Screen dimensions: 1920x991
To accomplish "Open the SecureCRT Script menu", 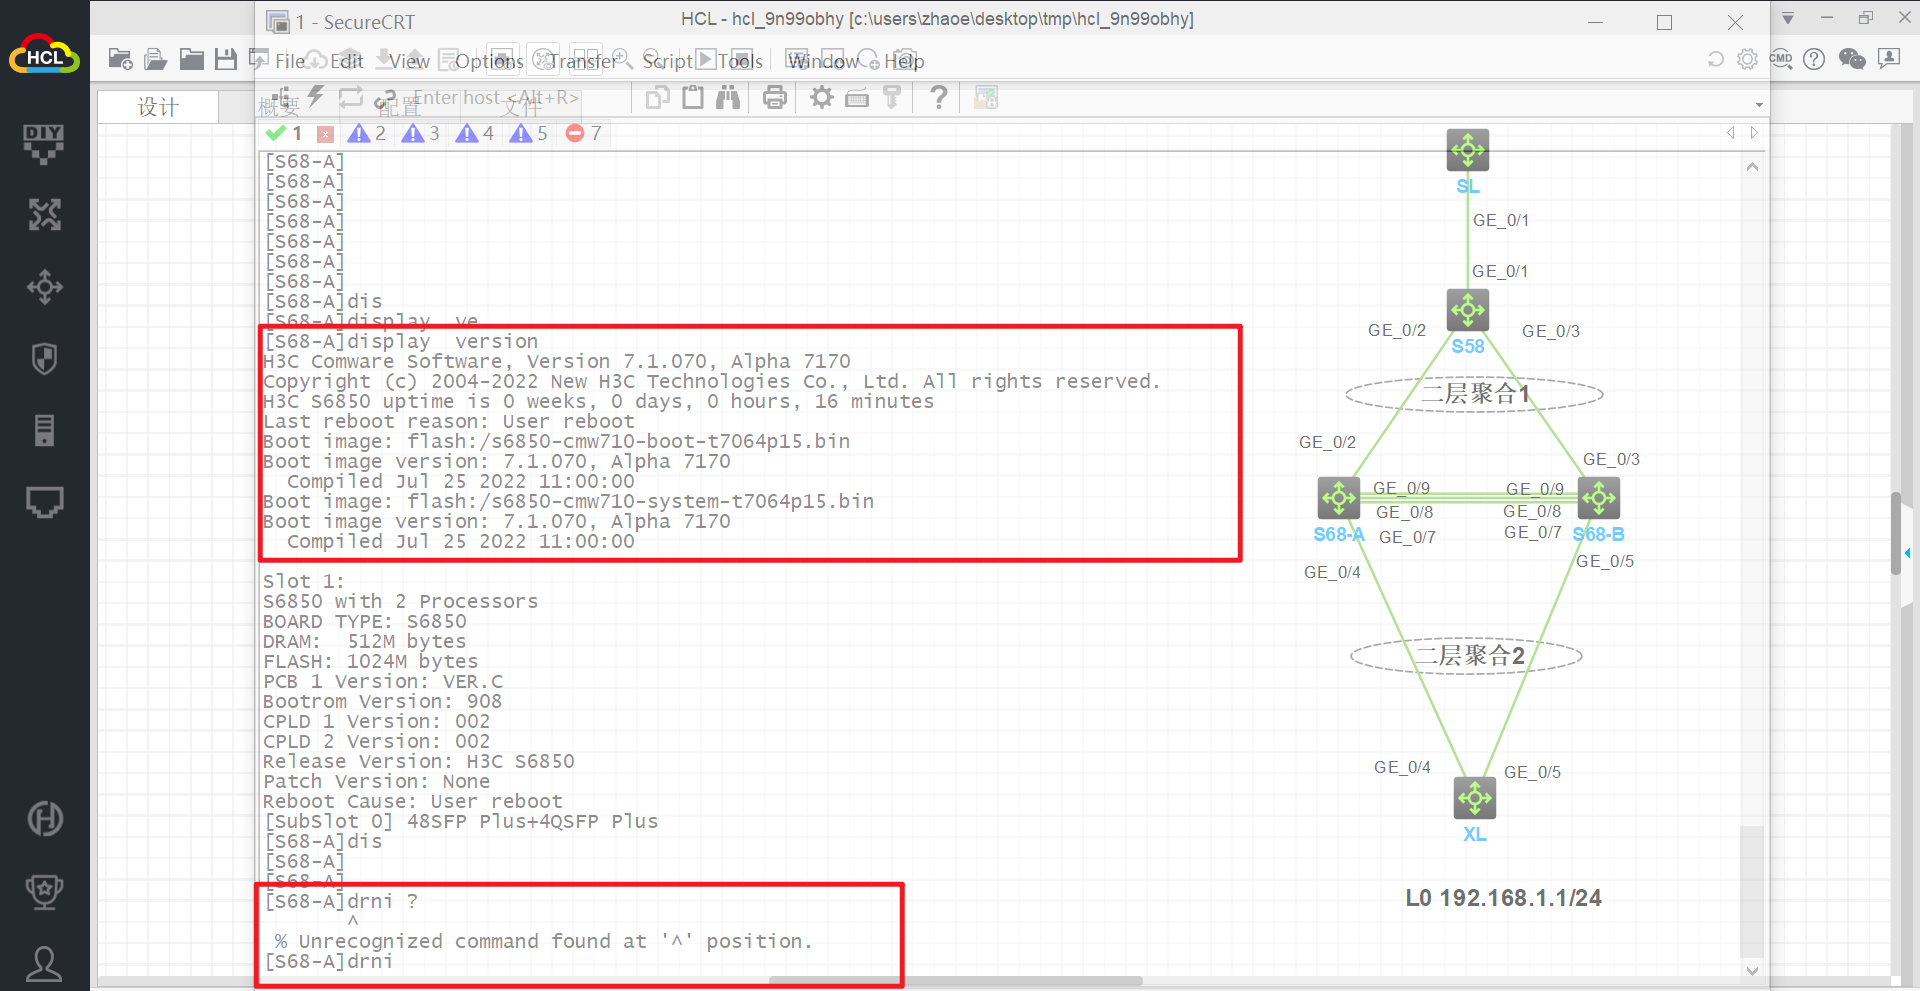I will pyautogui.click(x=667, y=61).
